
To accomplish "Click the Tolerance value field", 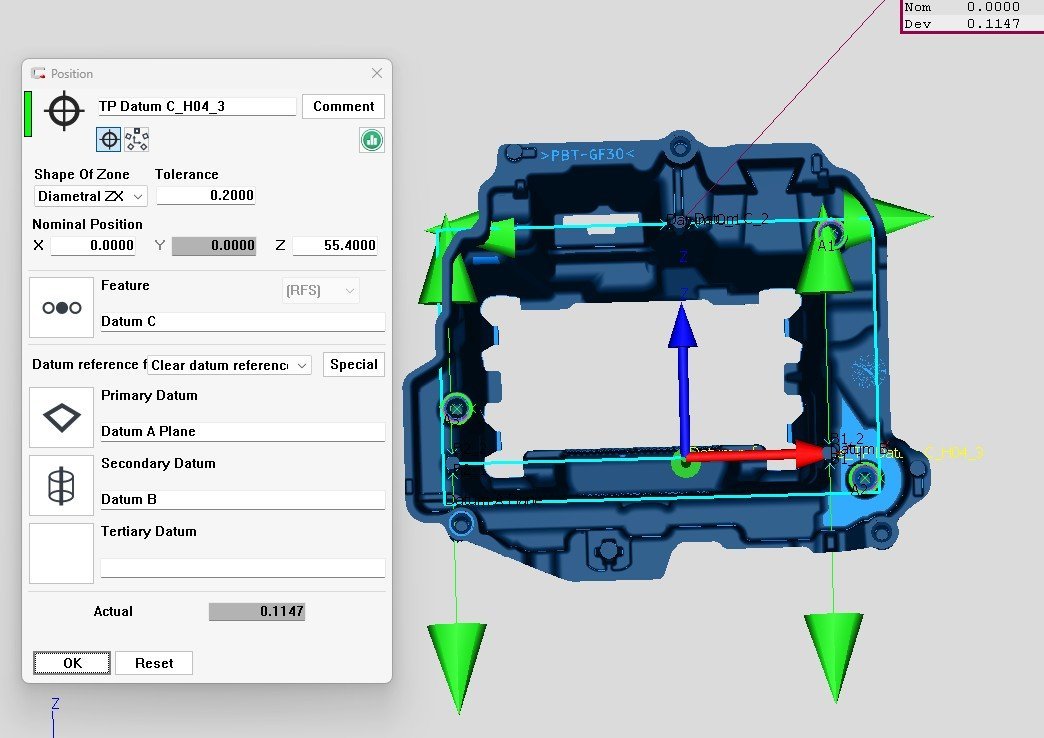I will 205,196.
